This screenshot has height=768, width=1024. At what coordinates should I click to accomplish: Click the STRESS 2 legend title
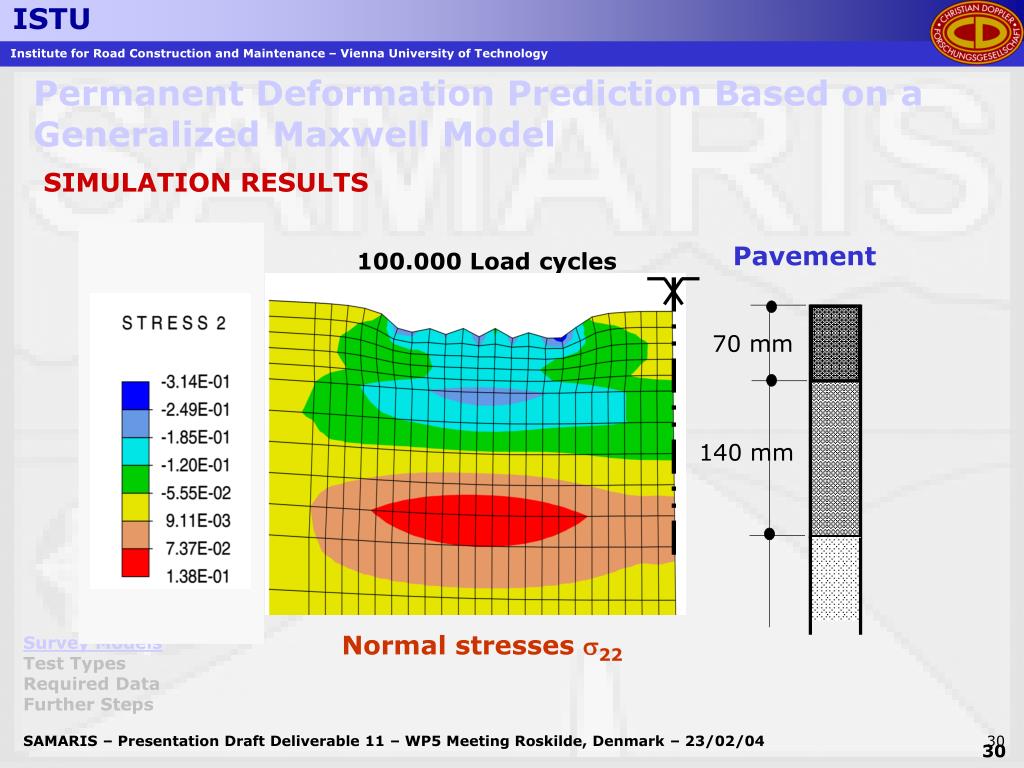point(174,323)
